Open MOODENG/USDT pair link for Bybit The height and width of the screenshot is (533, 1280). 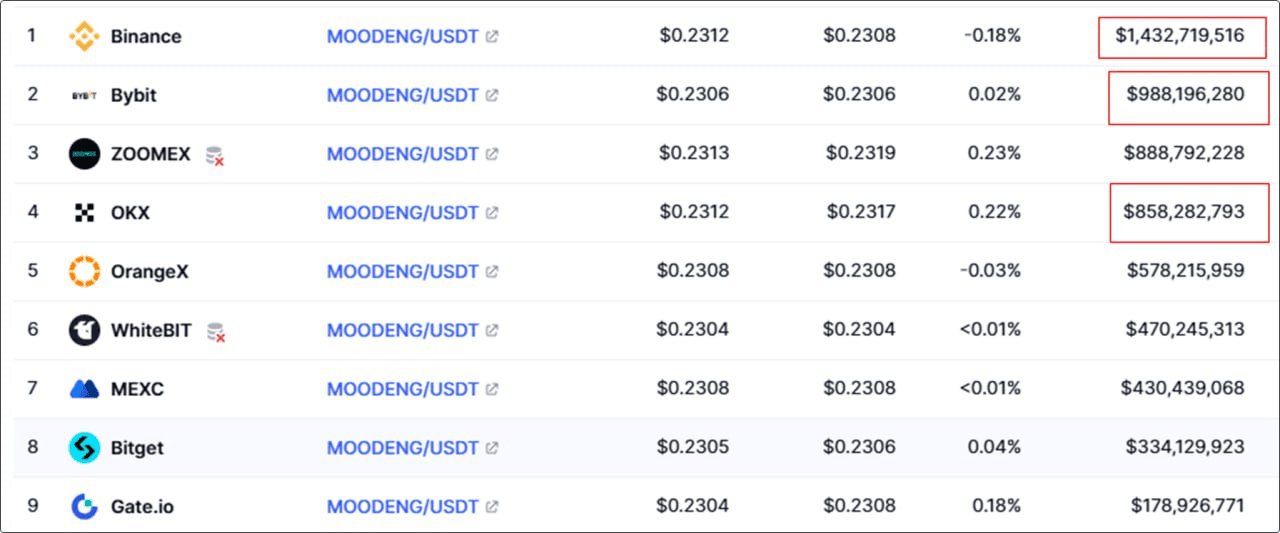[x=403, y=96]
